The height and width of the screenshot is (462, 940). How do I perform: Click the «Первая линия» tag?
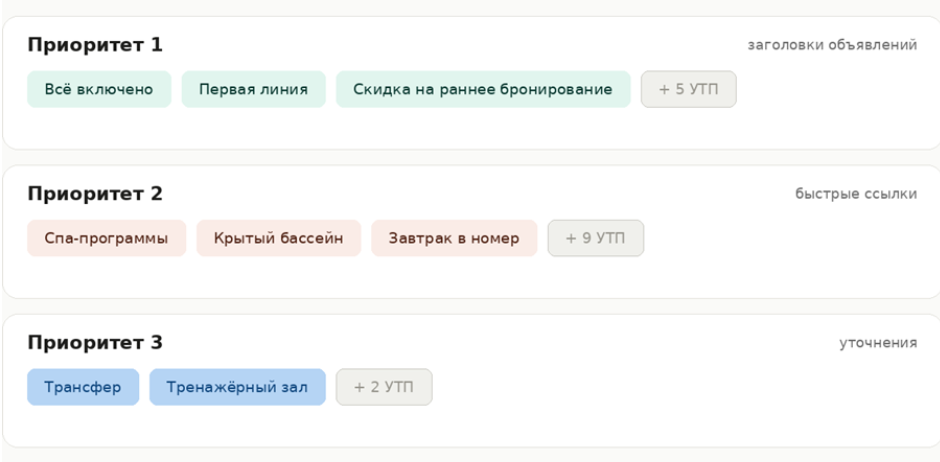[254, 89]
